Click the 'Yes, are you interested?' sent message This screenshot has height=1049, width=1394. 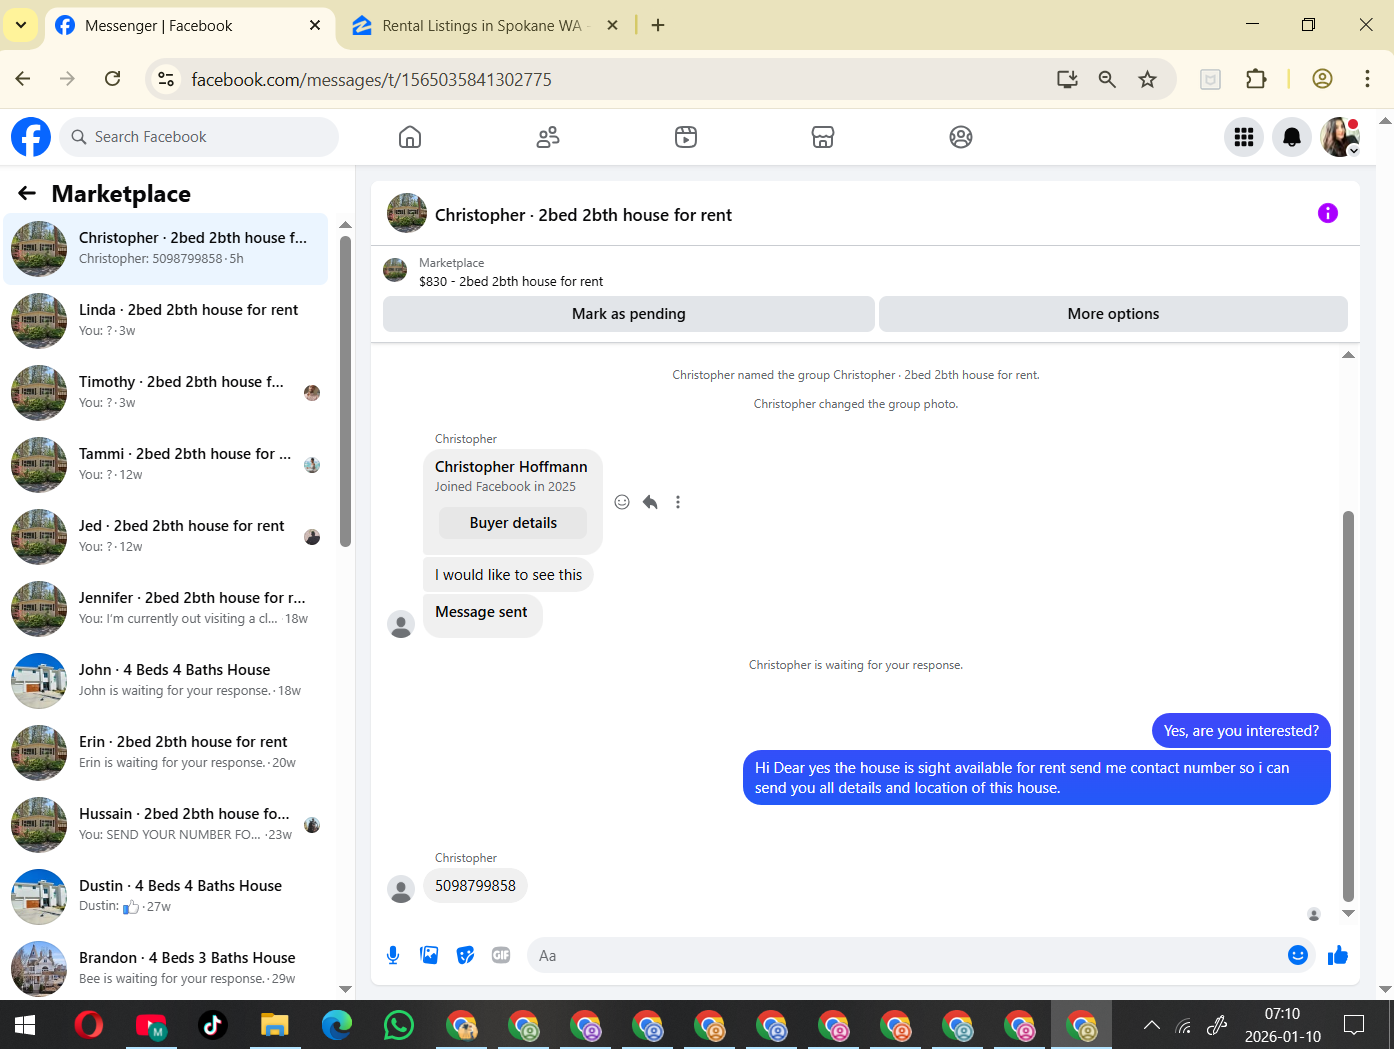1241,731
